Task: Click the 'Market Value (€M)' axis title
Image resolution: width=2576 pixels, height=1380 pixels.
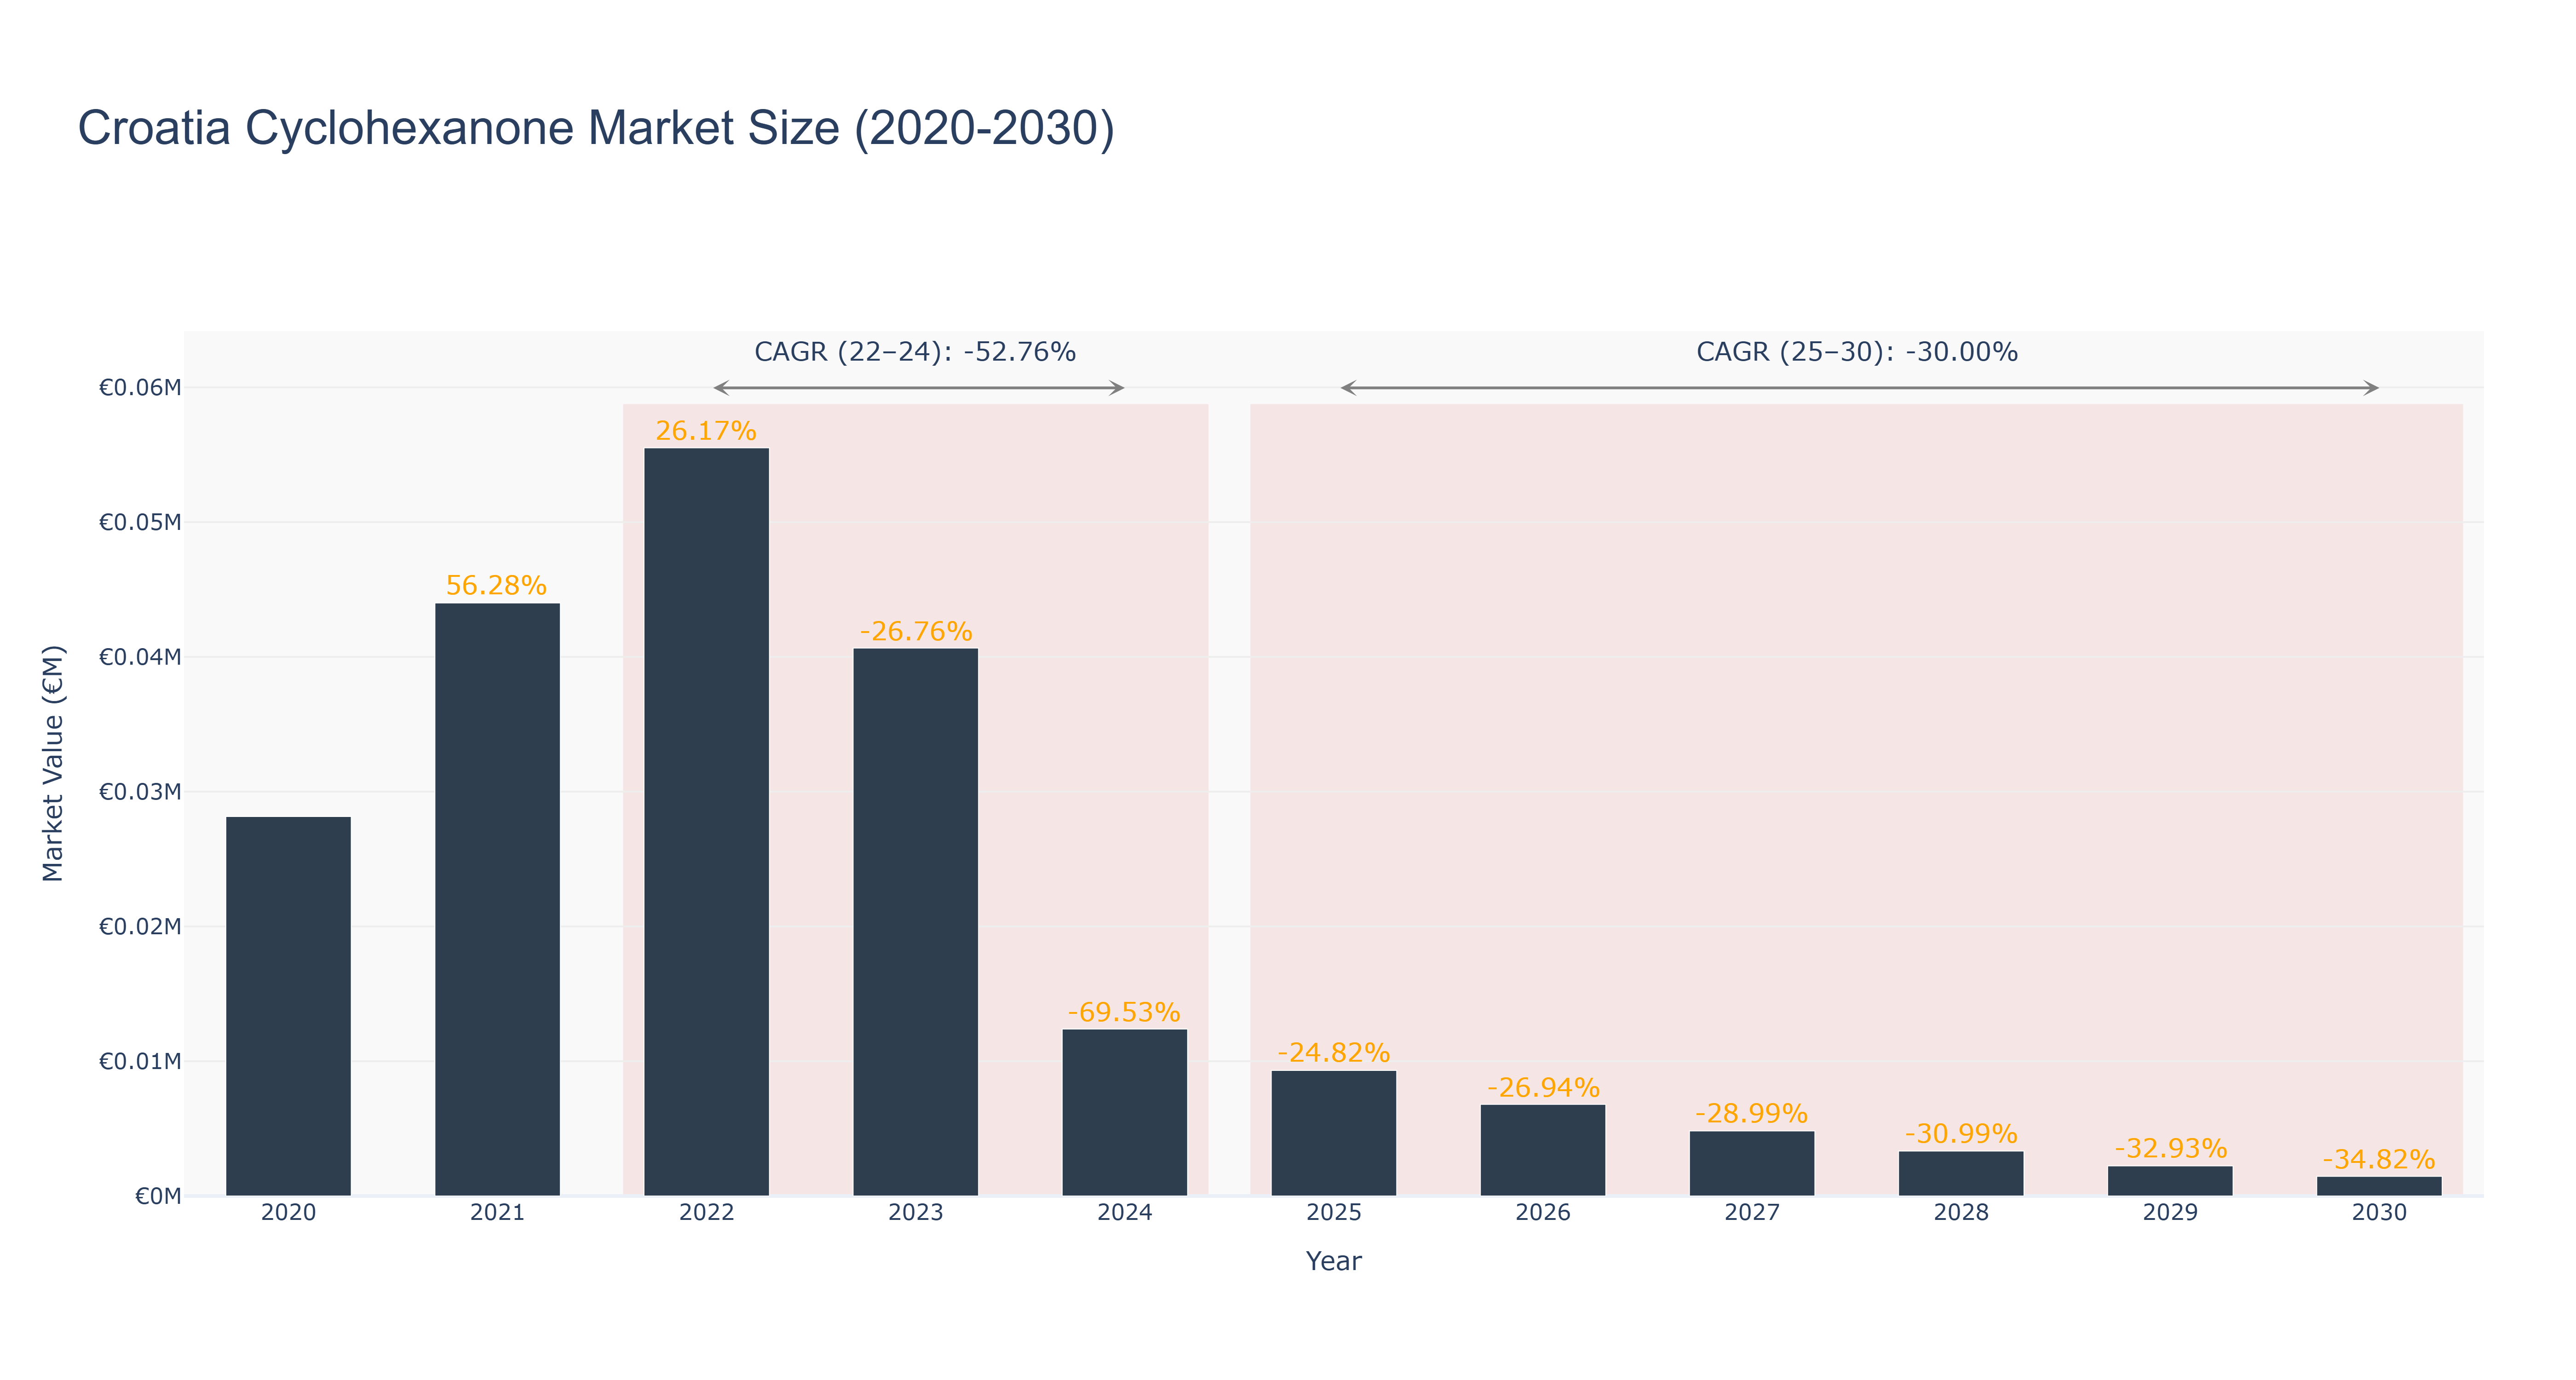Action: (x=53, y=763)
